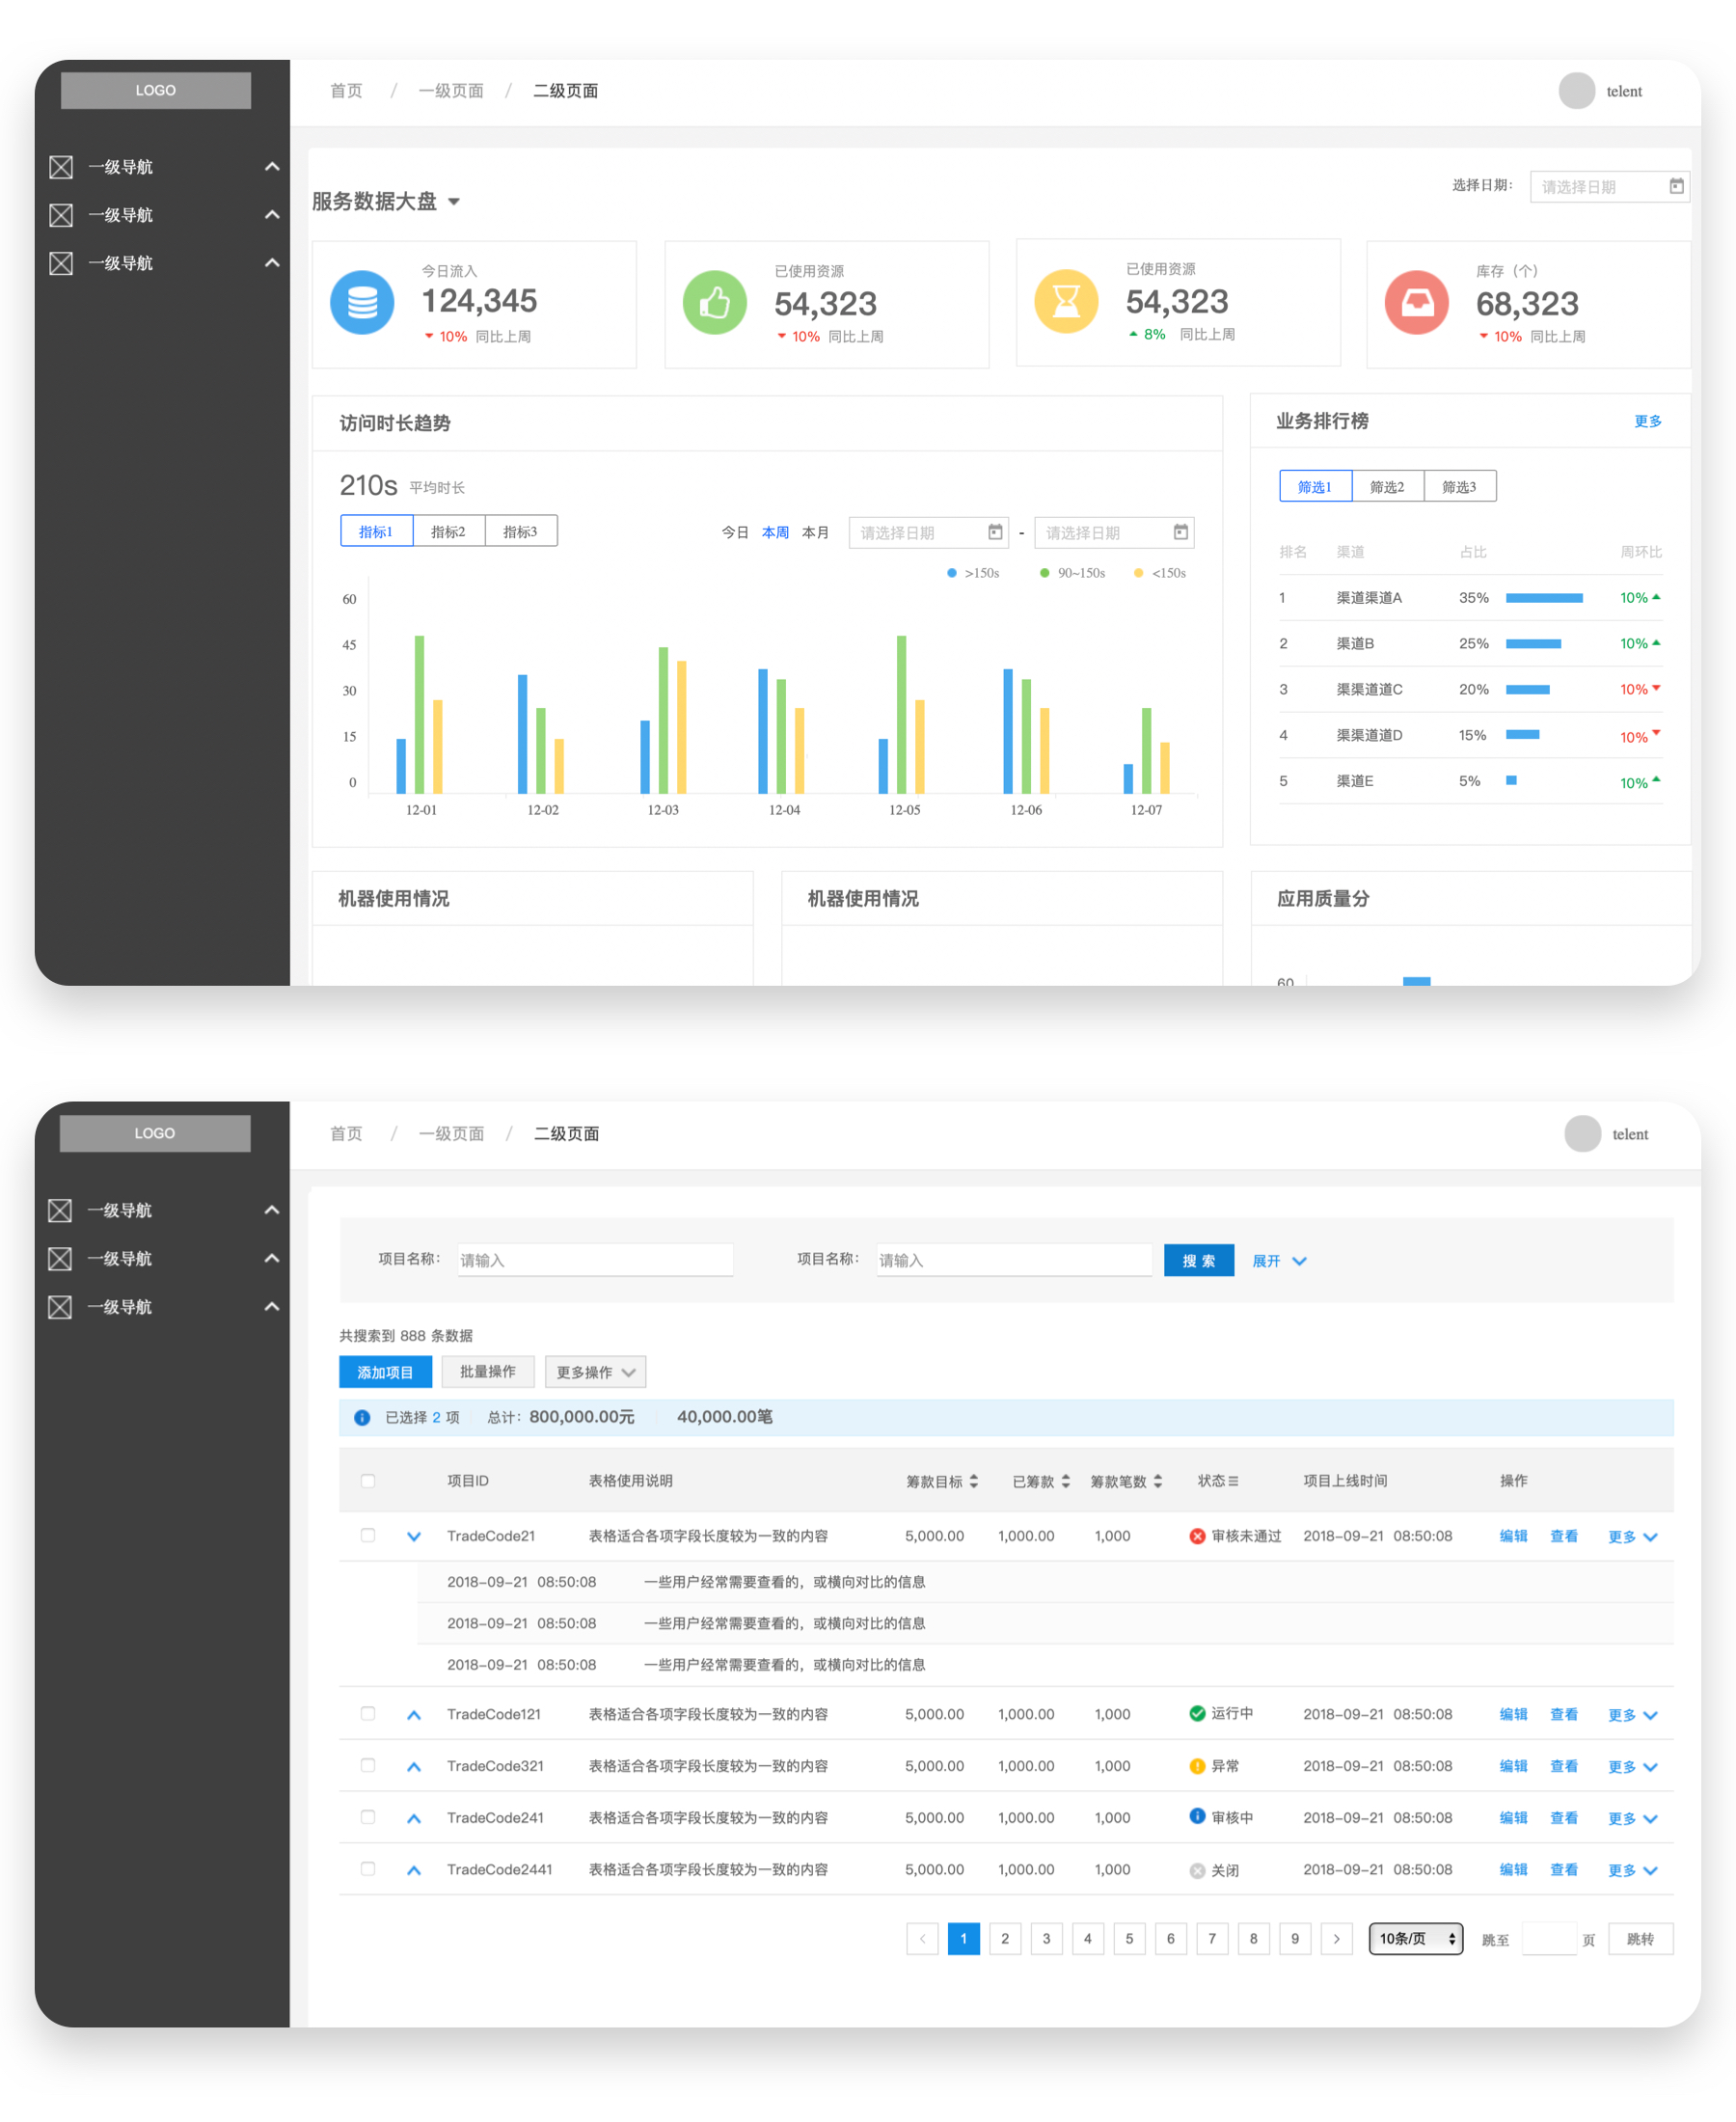Open the 服务数据大盘 title dropdown
Screen dimensions: 1736x2122
pos(454,202)
